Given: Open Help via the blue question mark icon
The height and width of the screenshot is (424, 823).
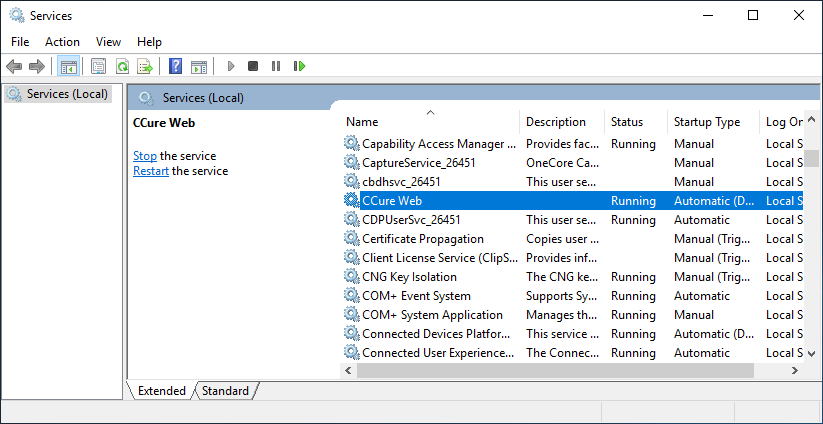Looking at the screenshot, I should pyautogui.click(x=175, y=66).
